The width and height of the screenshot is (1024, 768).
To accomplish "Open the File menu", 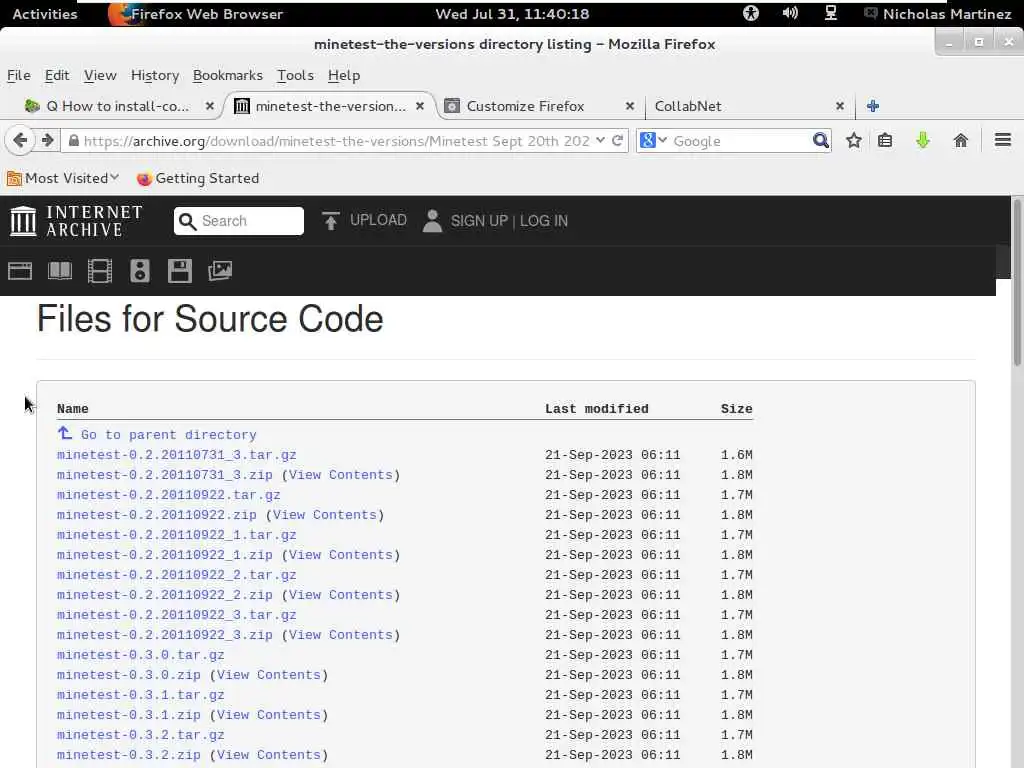I will 18,75.
